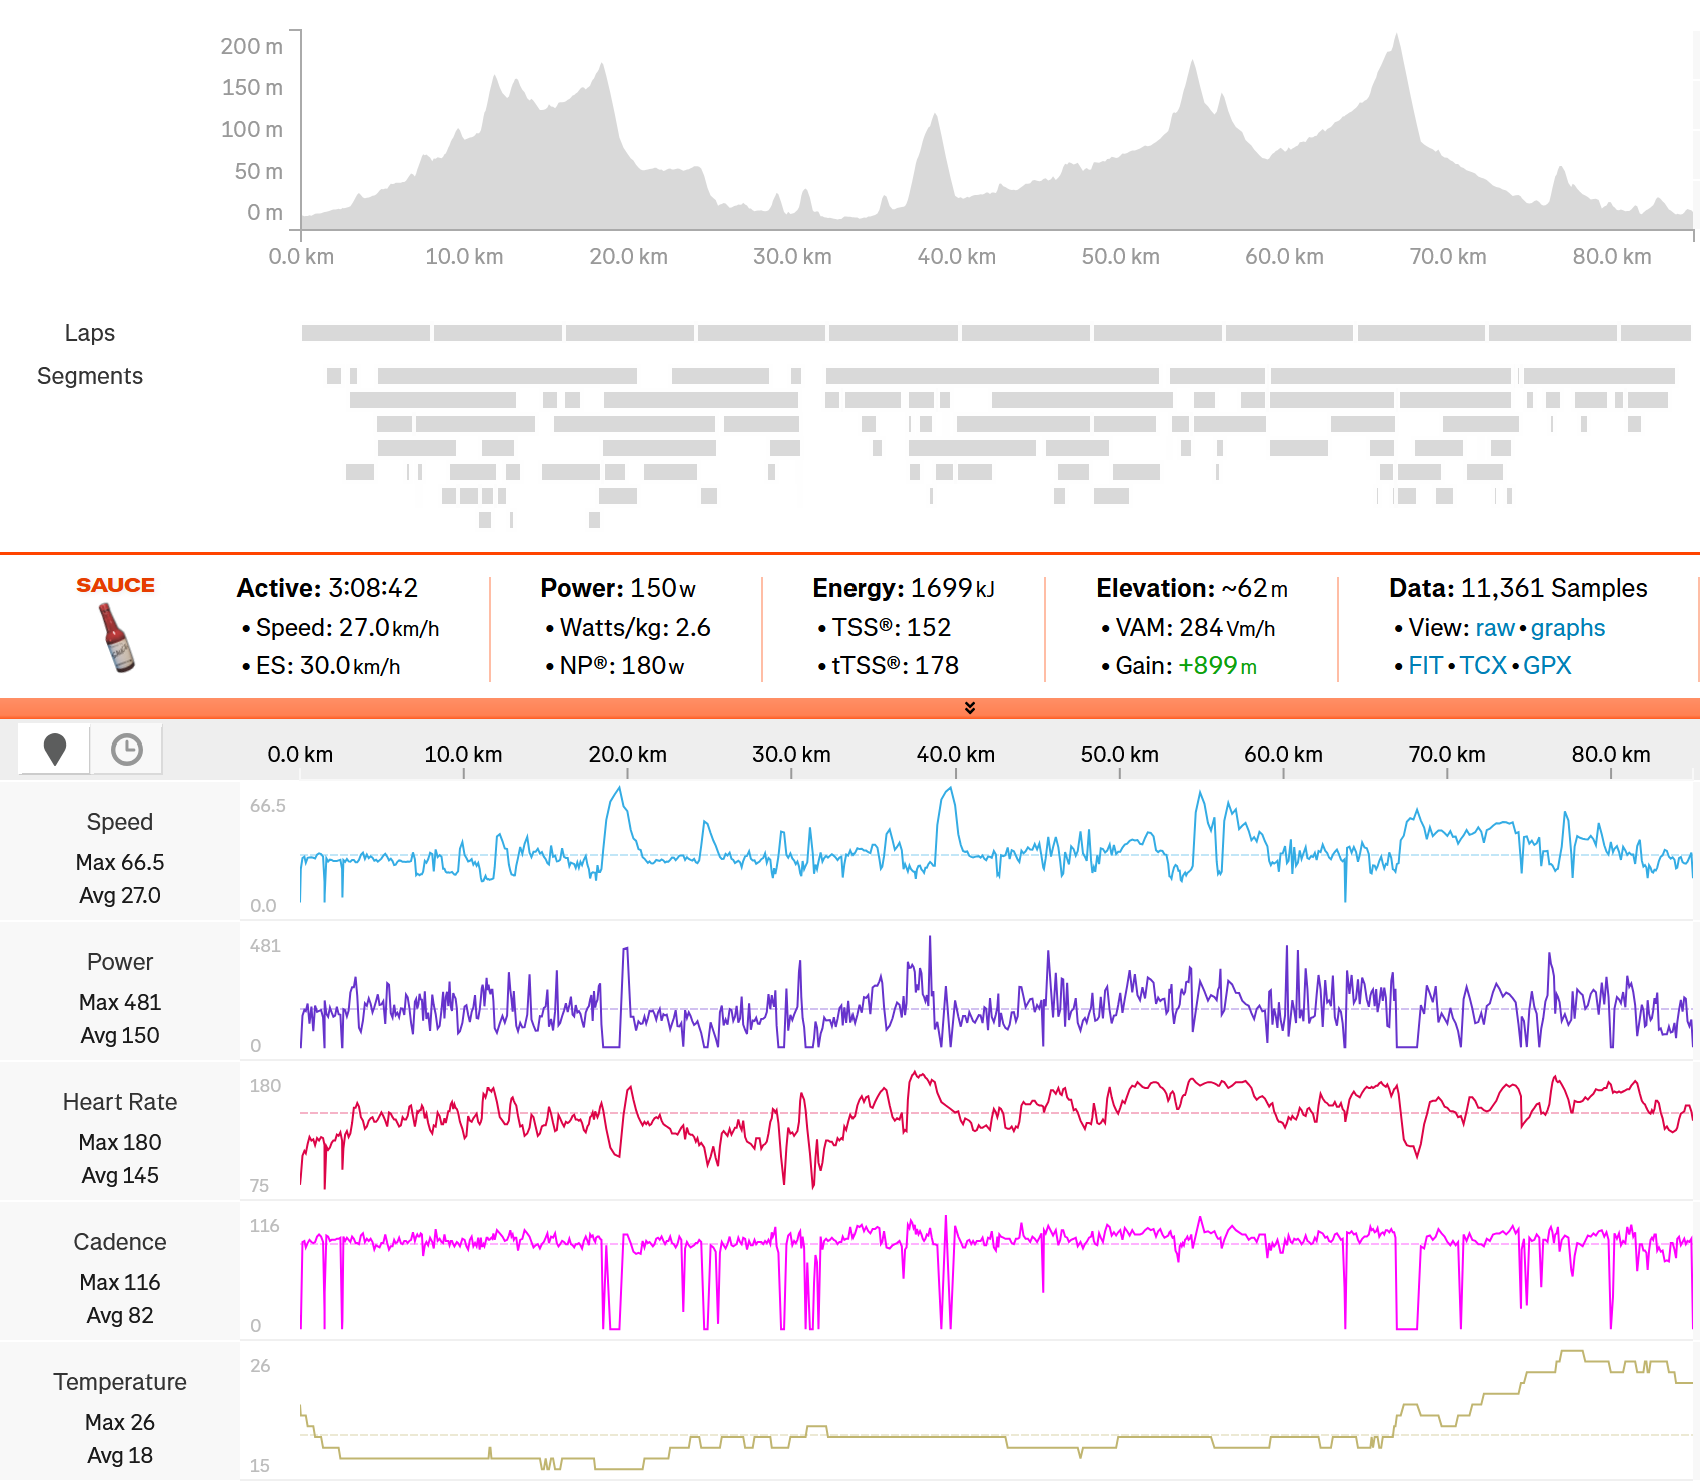Open the graphs data view link
Image resolution: width=1700 pixels, height=1484 pixels.
(x=1567, y=628)
